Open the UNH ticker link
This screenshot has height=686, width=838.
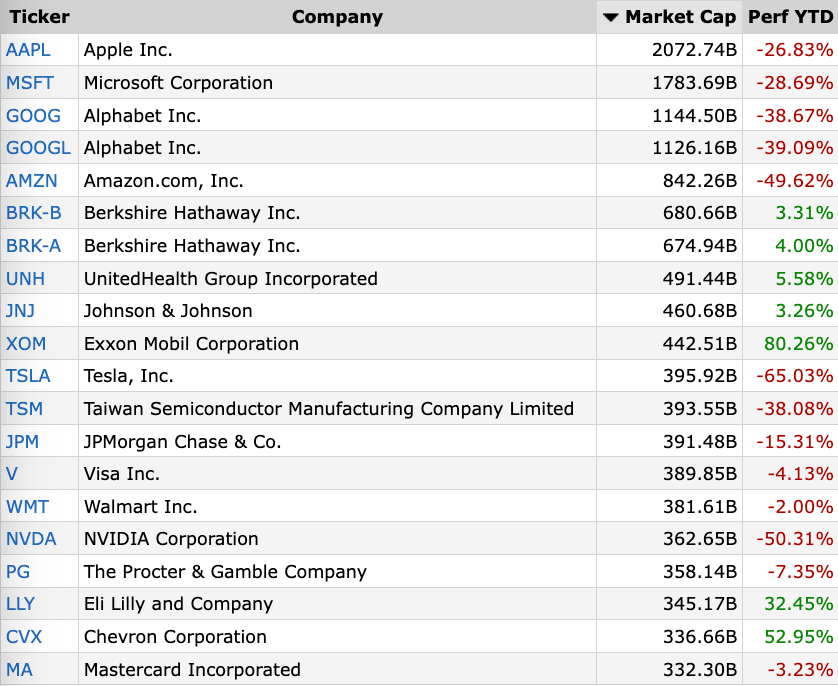click(25, 278)
